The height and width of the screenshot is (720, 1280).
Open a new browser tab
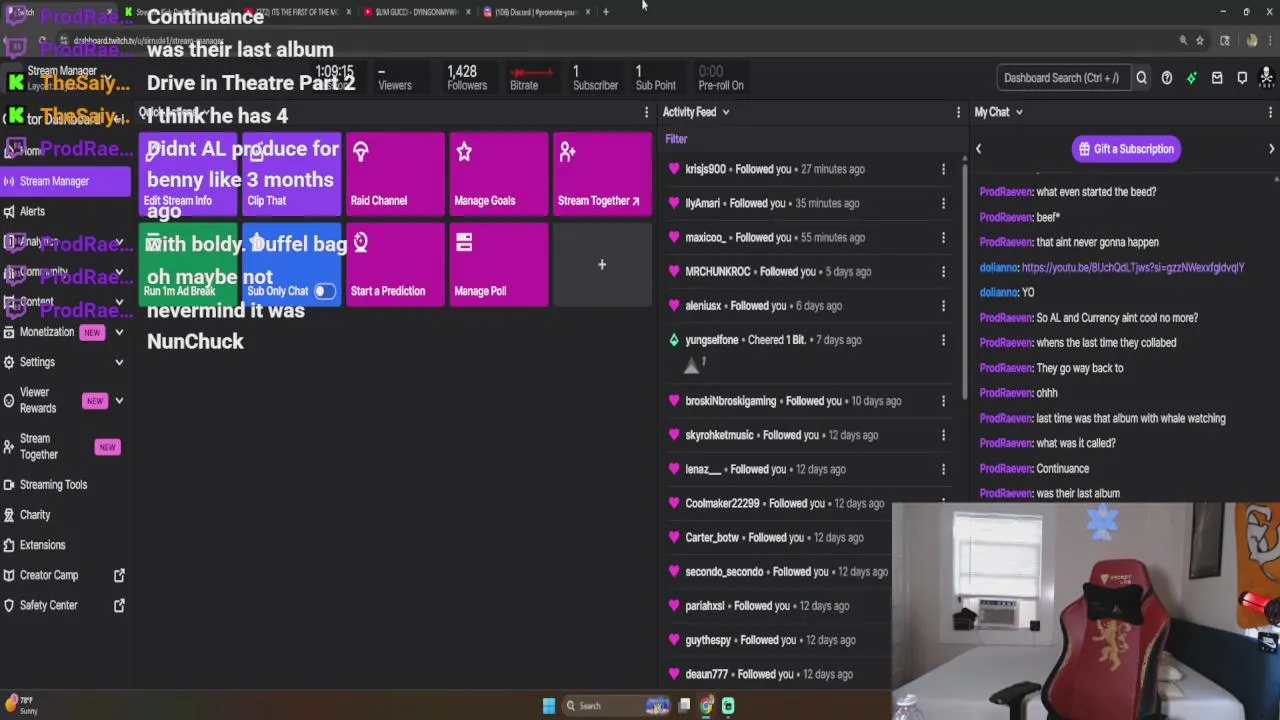tap(605, 12)
